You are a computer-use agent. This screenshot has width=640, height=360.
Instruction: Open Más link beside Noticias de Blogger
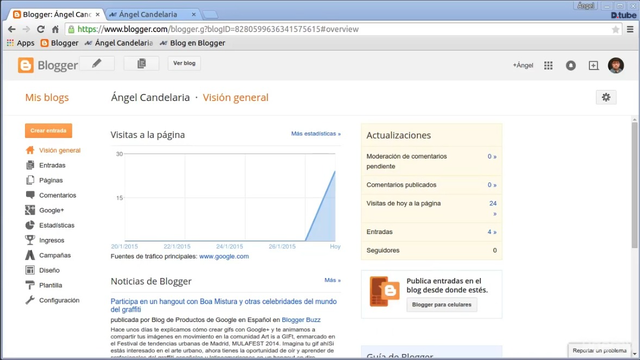pos(333,280)
